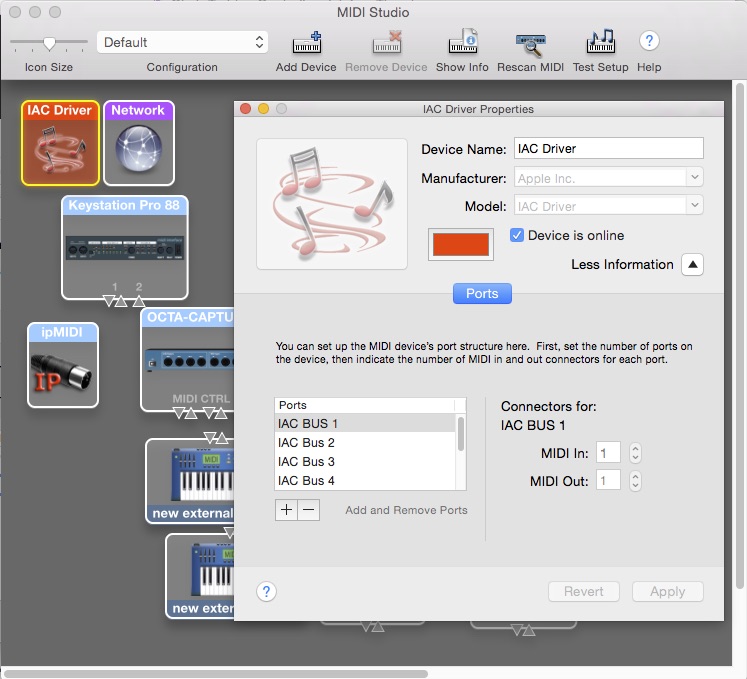This screenshot has width=747, height=679.
Task: Click the Add Device toolbar icon
Action: click(306, 44)
